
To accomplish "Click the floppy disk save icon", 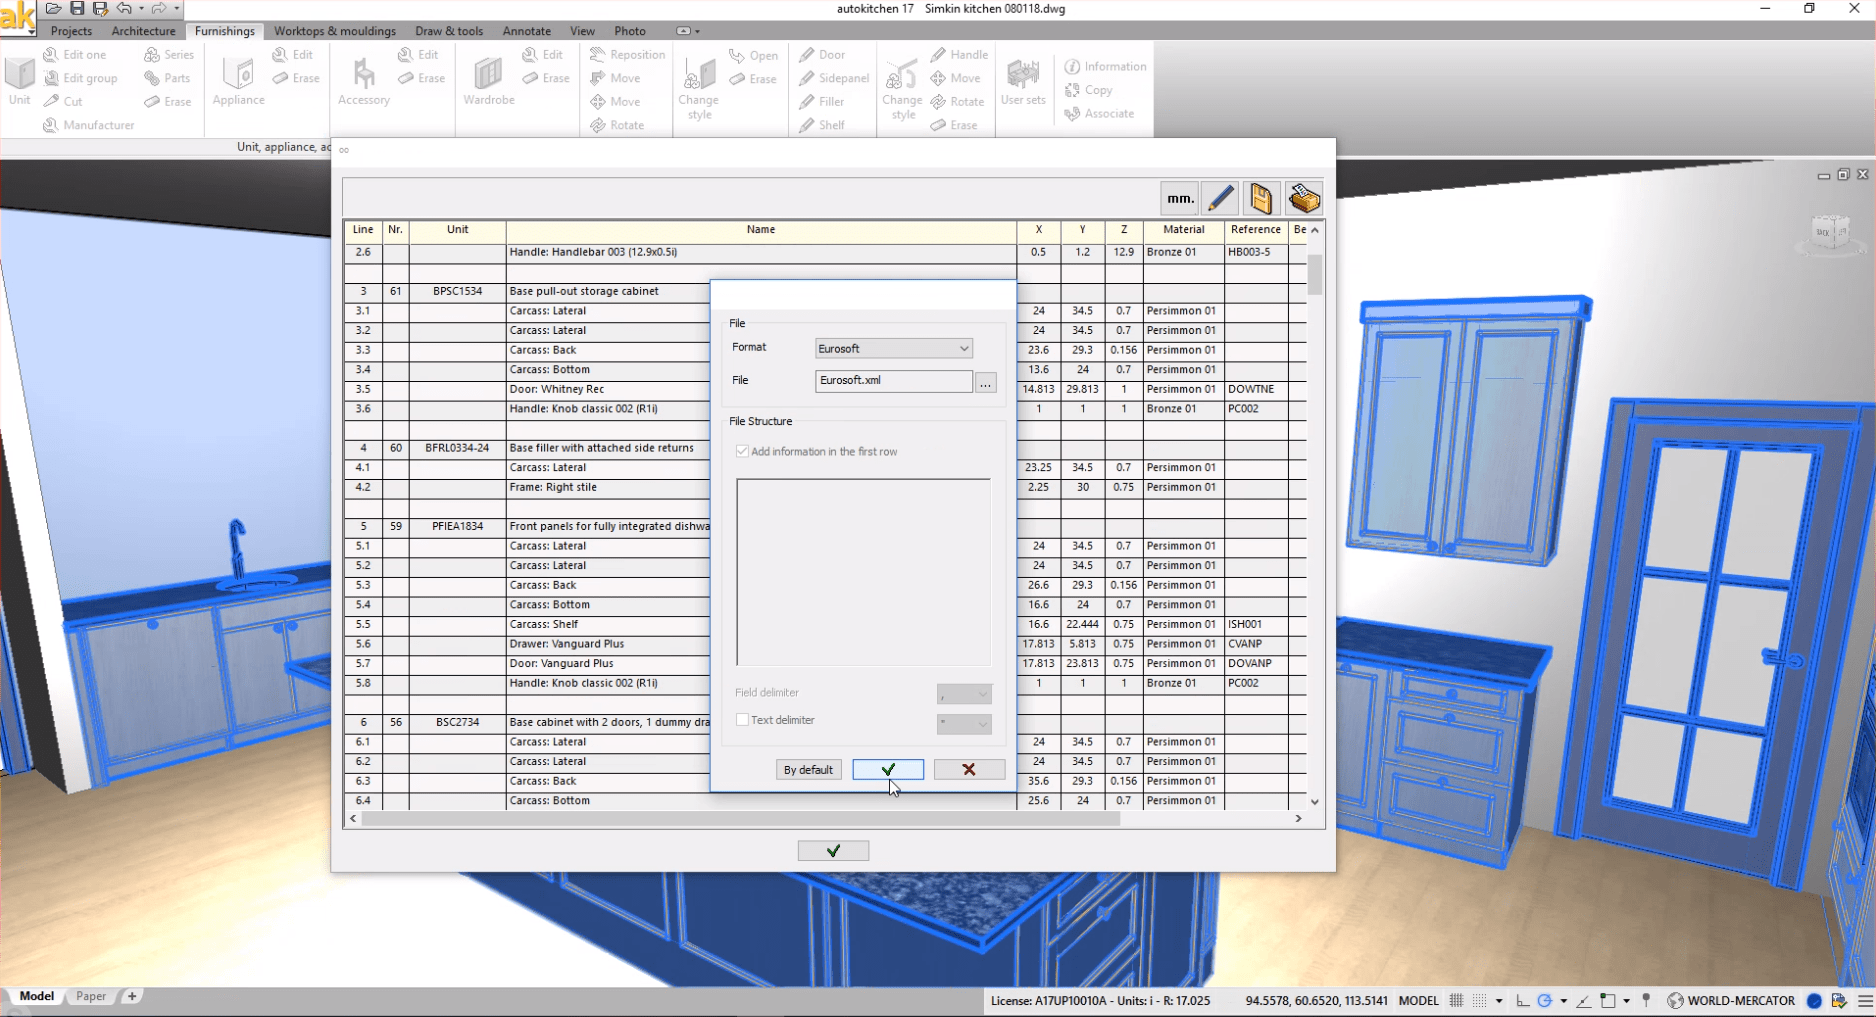I will tap(1261, 199).
